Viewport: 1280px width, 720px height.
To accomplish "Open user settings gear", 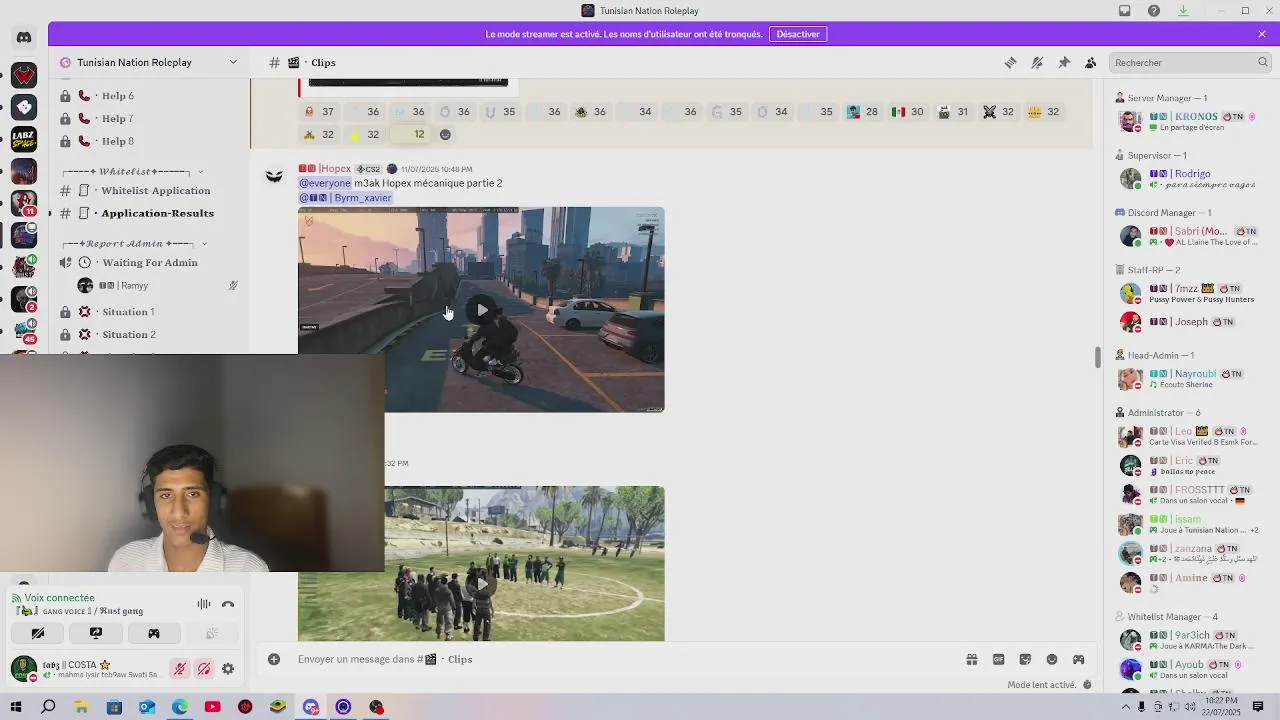I will (228, 669).
